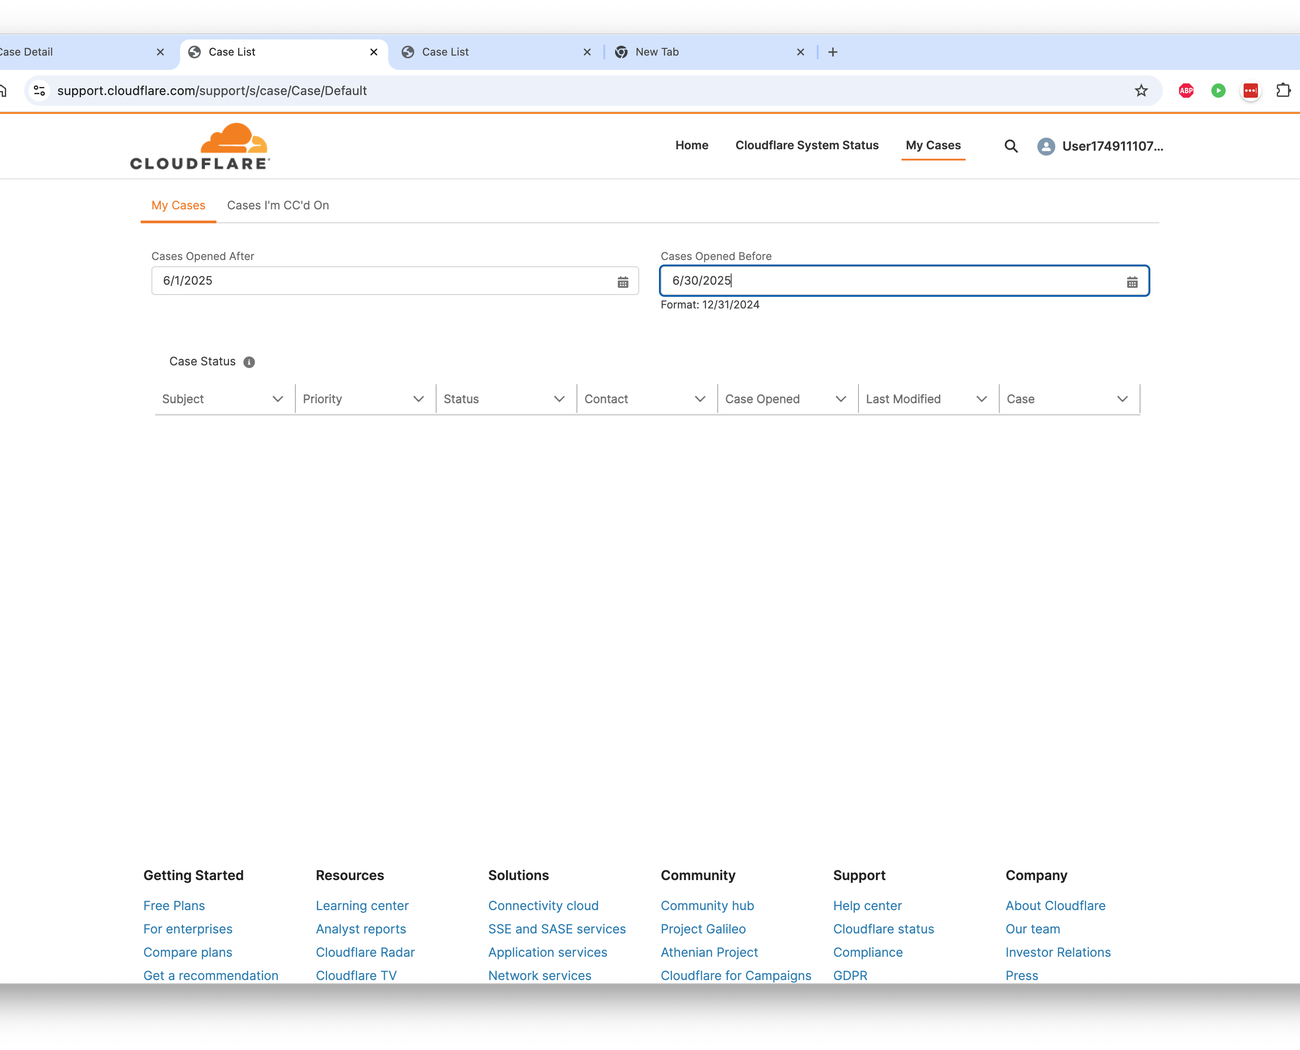Click the search magnifier icon

1011,146
